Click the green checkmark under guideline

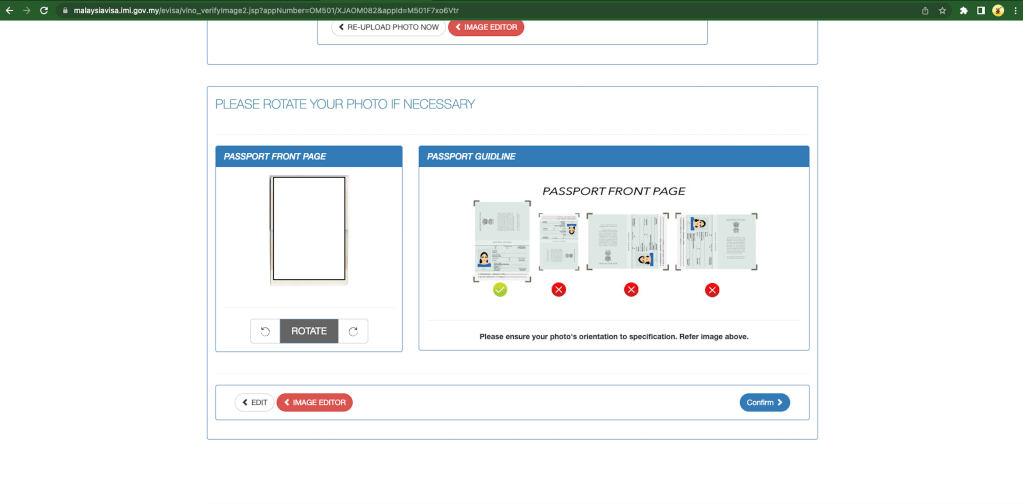(500, 289)
